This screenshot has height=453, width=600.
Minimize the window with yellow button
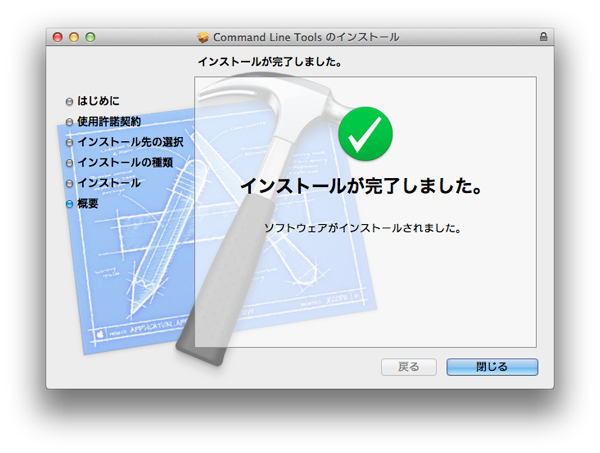[74, 37]
